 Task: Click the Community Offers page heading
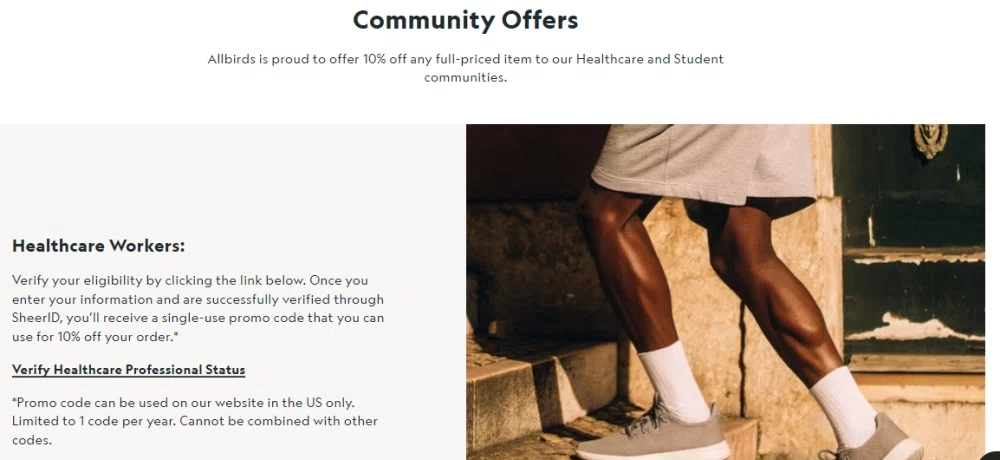(x=465, y=20)
